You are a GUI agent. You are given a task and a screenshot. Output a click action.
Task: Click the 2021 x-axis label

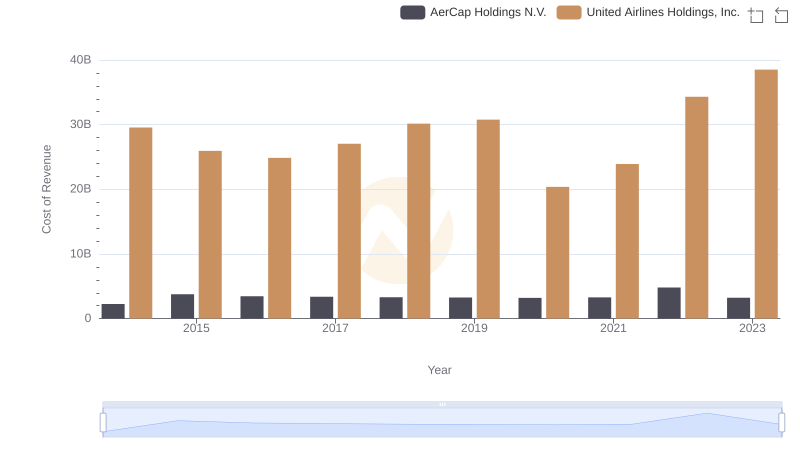(x=613, y=328)
